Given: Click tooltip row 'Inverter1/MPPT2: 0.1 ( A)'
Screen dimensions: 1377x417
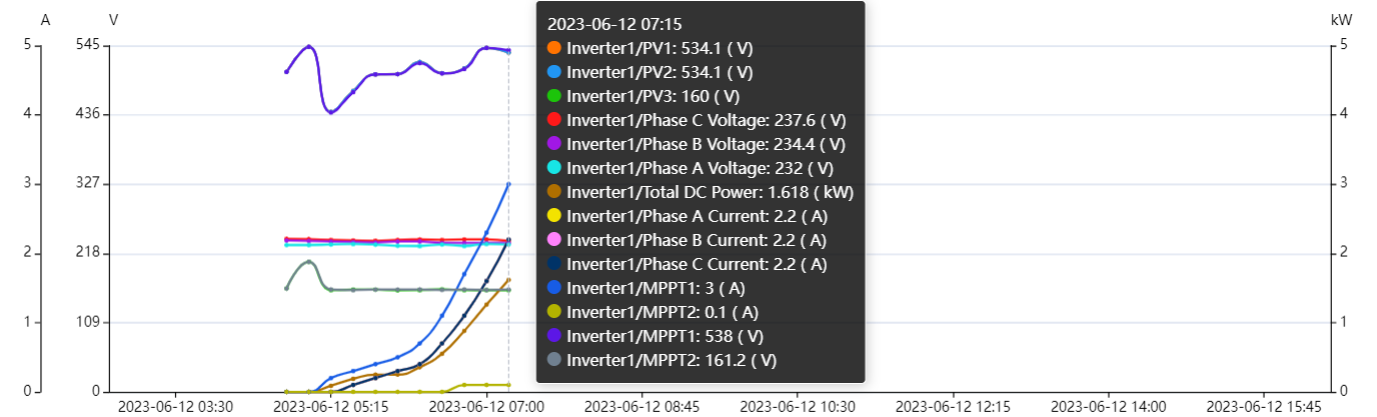Looking at the screenshot, I should pos(653,312).
